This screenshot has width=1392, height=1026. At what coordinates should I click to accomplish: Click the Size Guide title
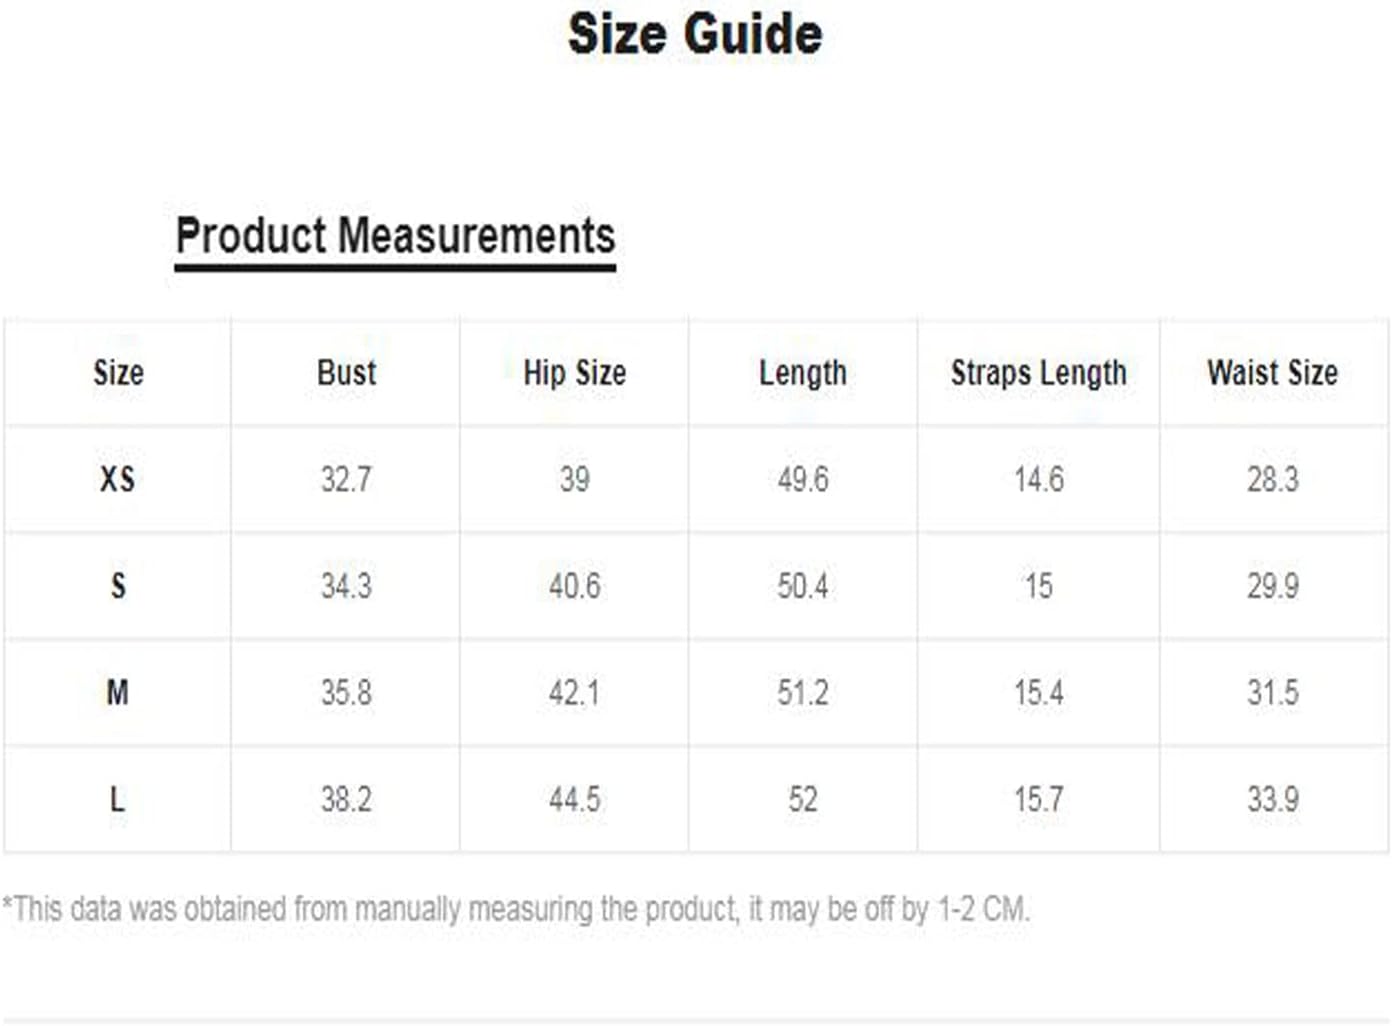coord(695,34)
